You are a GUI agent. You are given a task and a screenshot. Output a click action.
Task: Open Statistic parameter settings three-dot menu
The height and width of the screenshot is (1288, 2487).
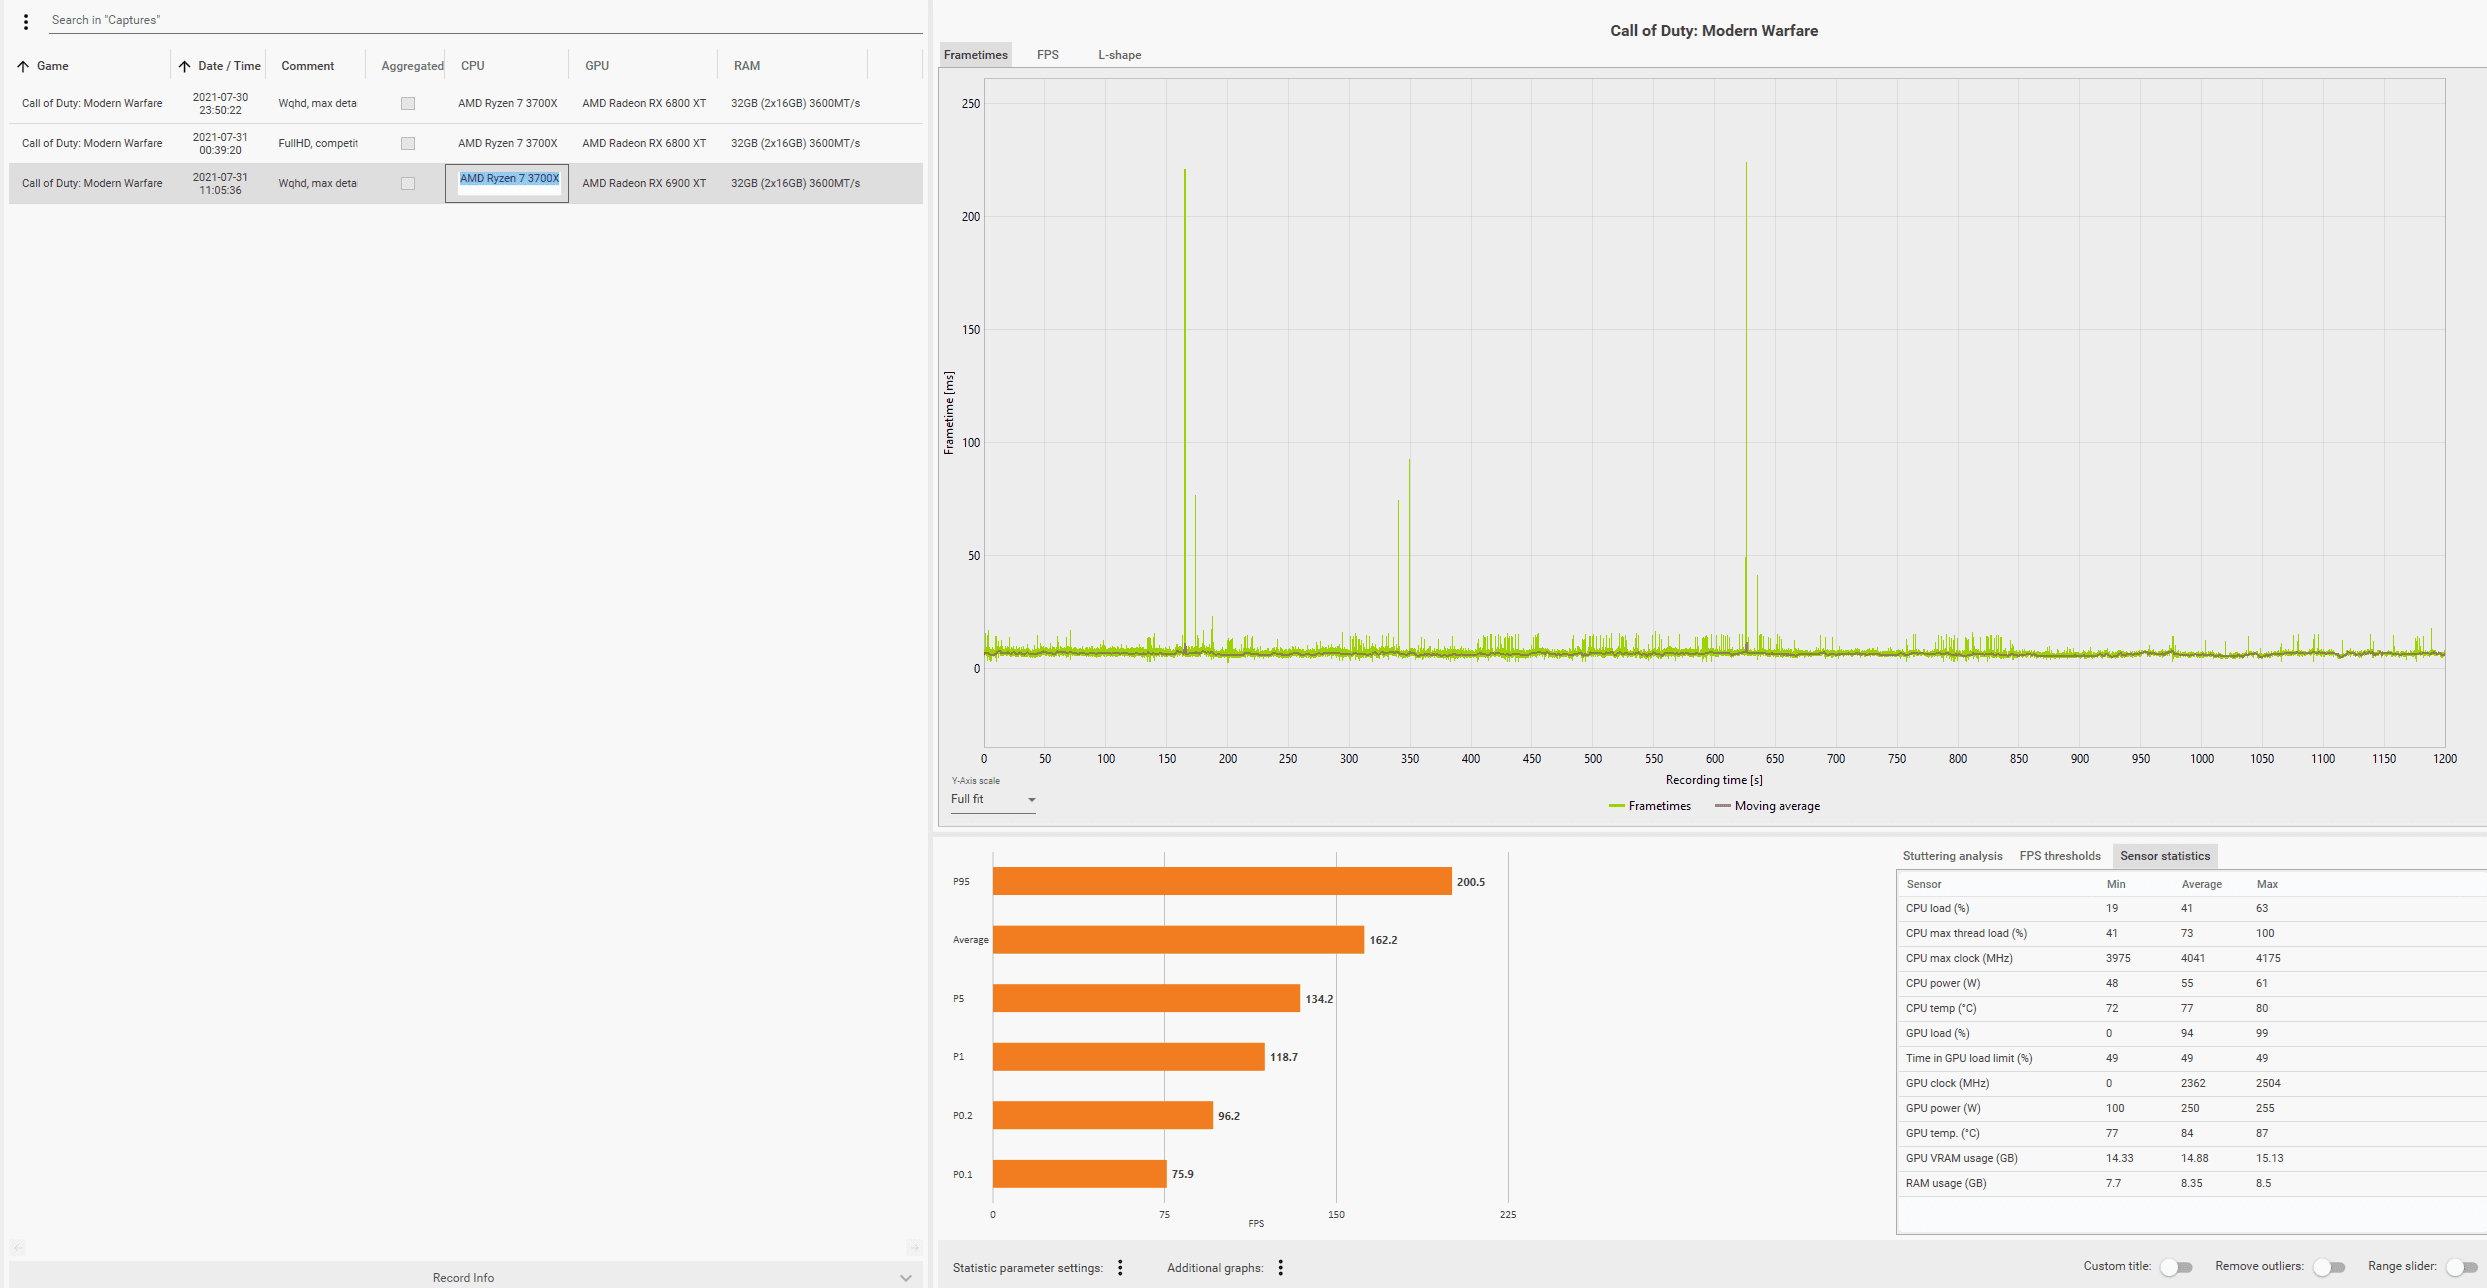pos(1120,1268)
